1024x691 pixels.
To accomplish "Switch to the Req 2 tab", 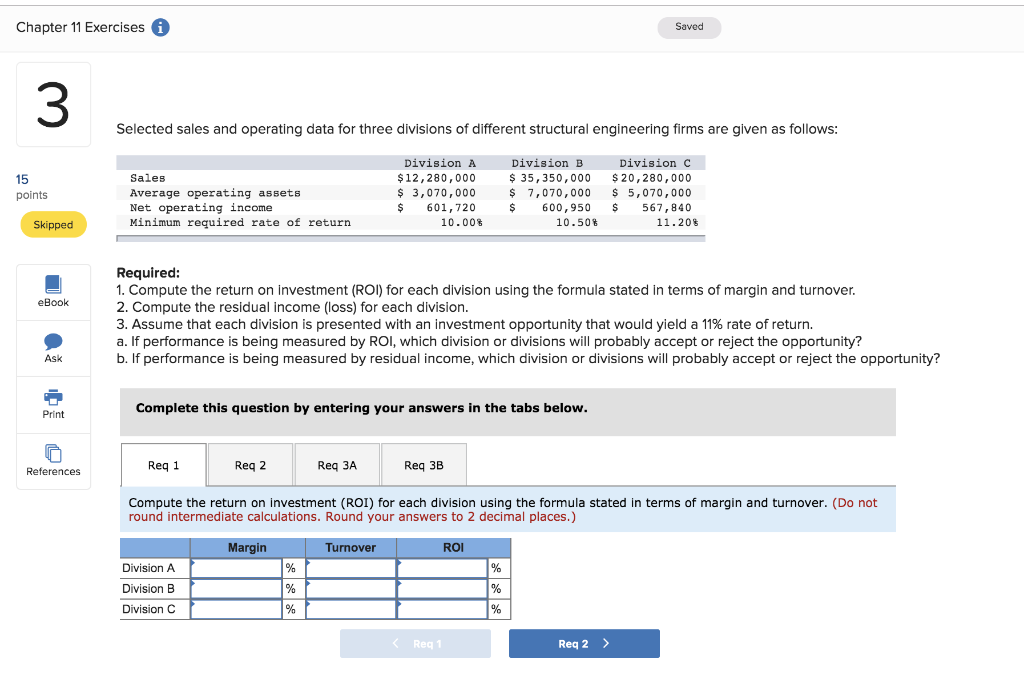I will (x=249, y=464).
